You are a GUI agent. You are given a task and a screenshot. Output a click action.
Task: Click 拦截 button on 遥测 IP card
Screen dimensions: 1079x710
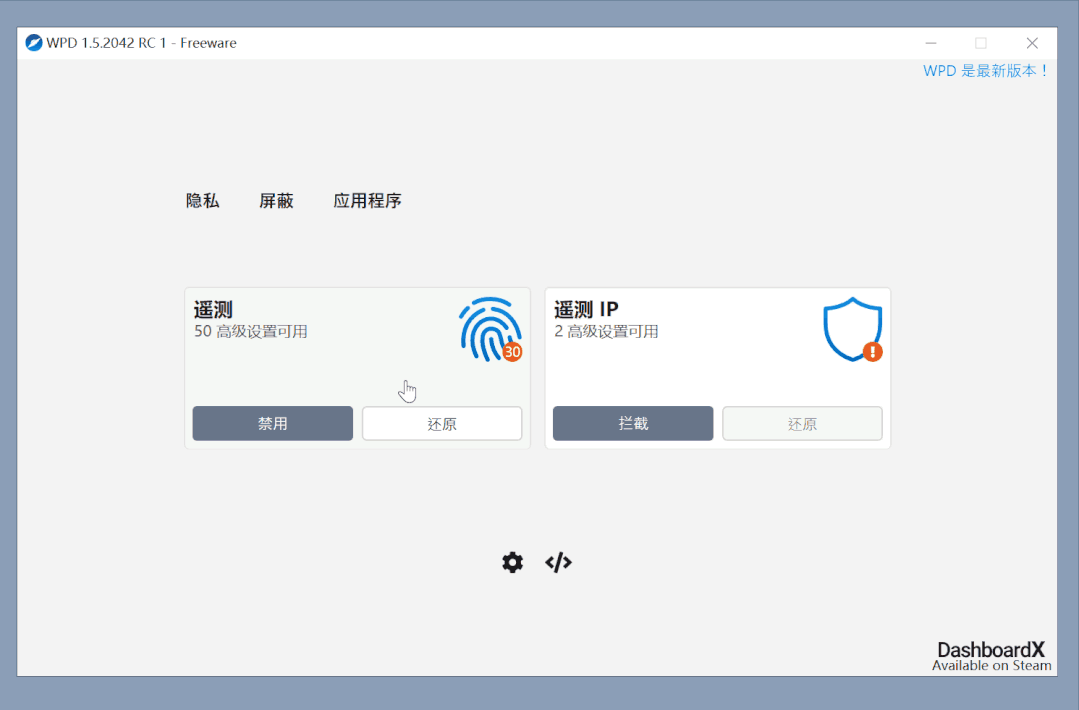click(x=633, y=423)
